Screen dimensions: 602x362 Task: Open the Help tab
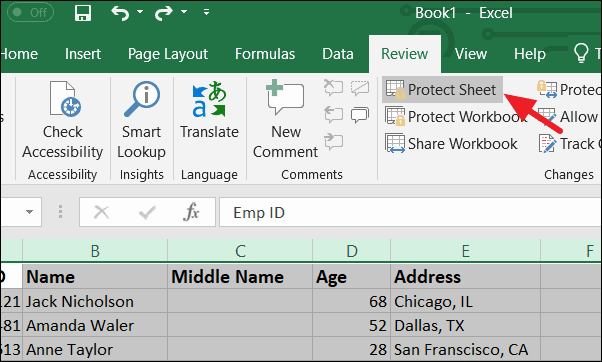tap(530, 54)
